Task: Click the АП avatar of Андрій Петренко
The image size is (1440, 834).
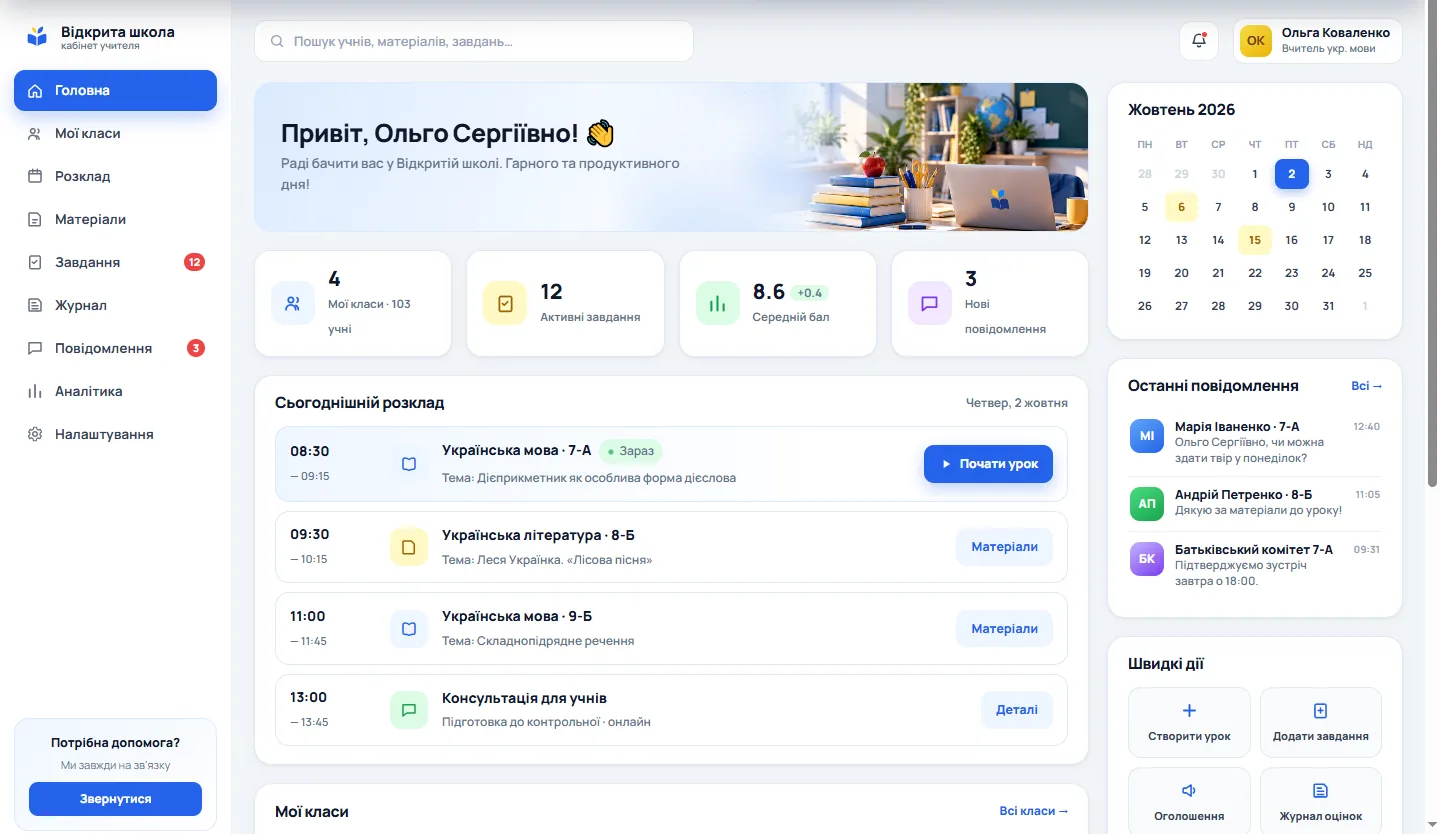Action: pos(1147,504)
